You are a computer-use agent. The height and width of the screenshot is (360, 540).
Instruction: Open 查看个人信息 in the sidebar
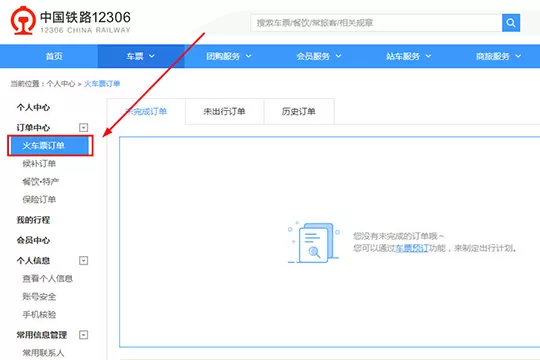[x=48, y=278]
